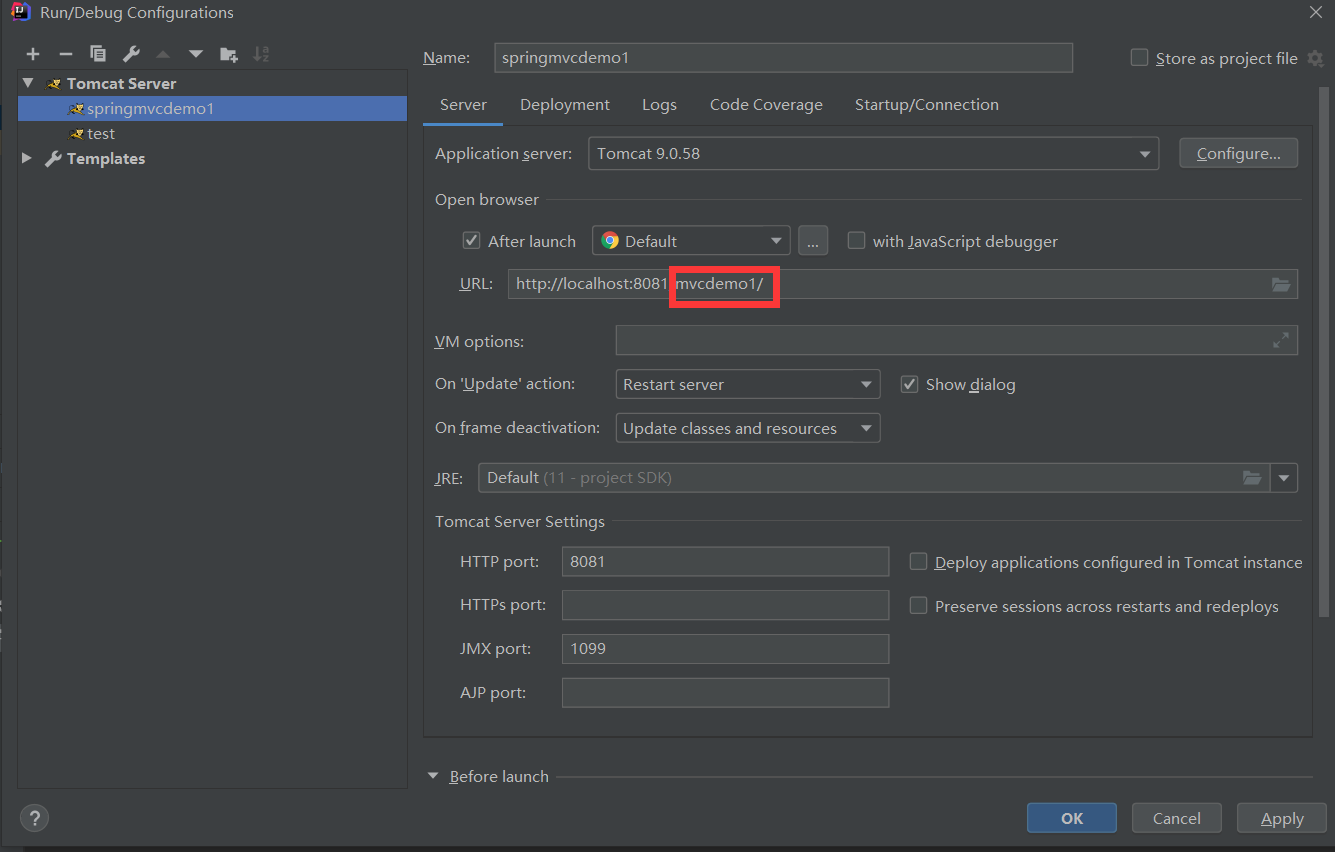Viewport: 1335px width, 852px height.
Task: Collapse the Tomcat Server tree node
Action: 28,83
